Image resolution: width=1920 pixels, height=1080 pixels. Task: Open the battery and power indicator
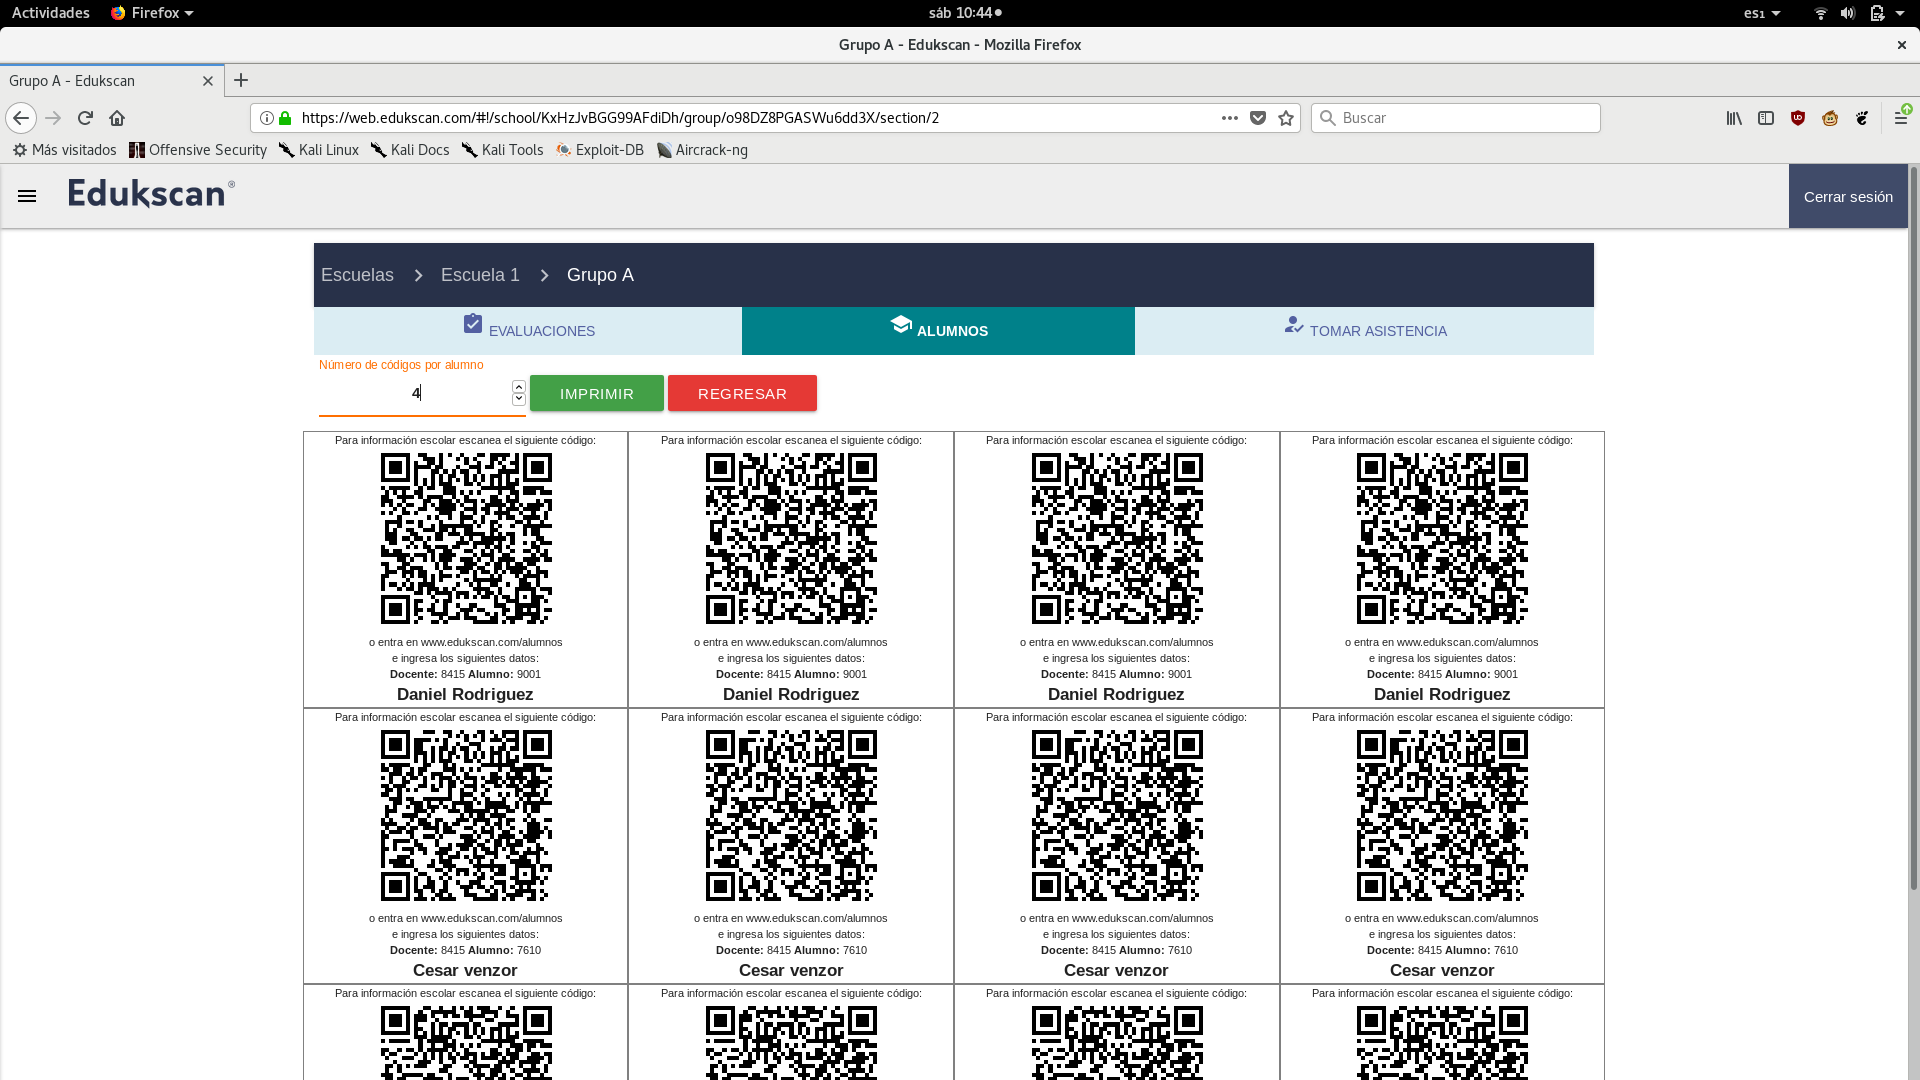(1877, 13)
